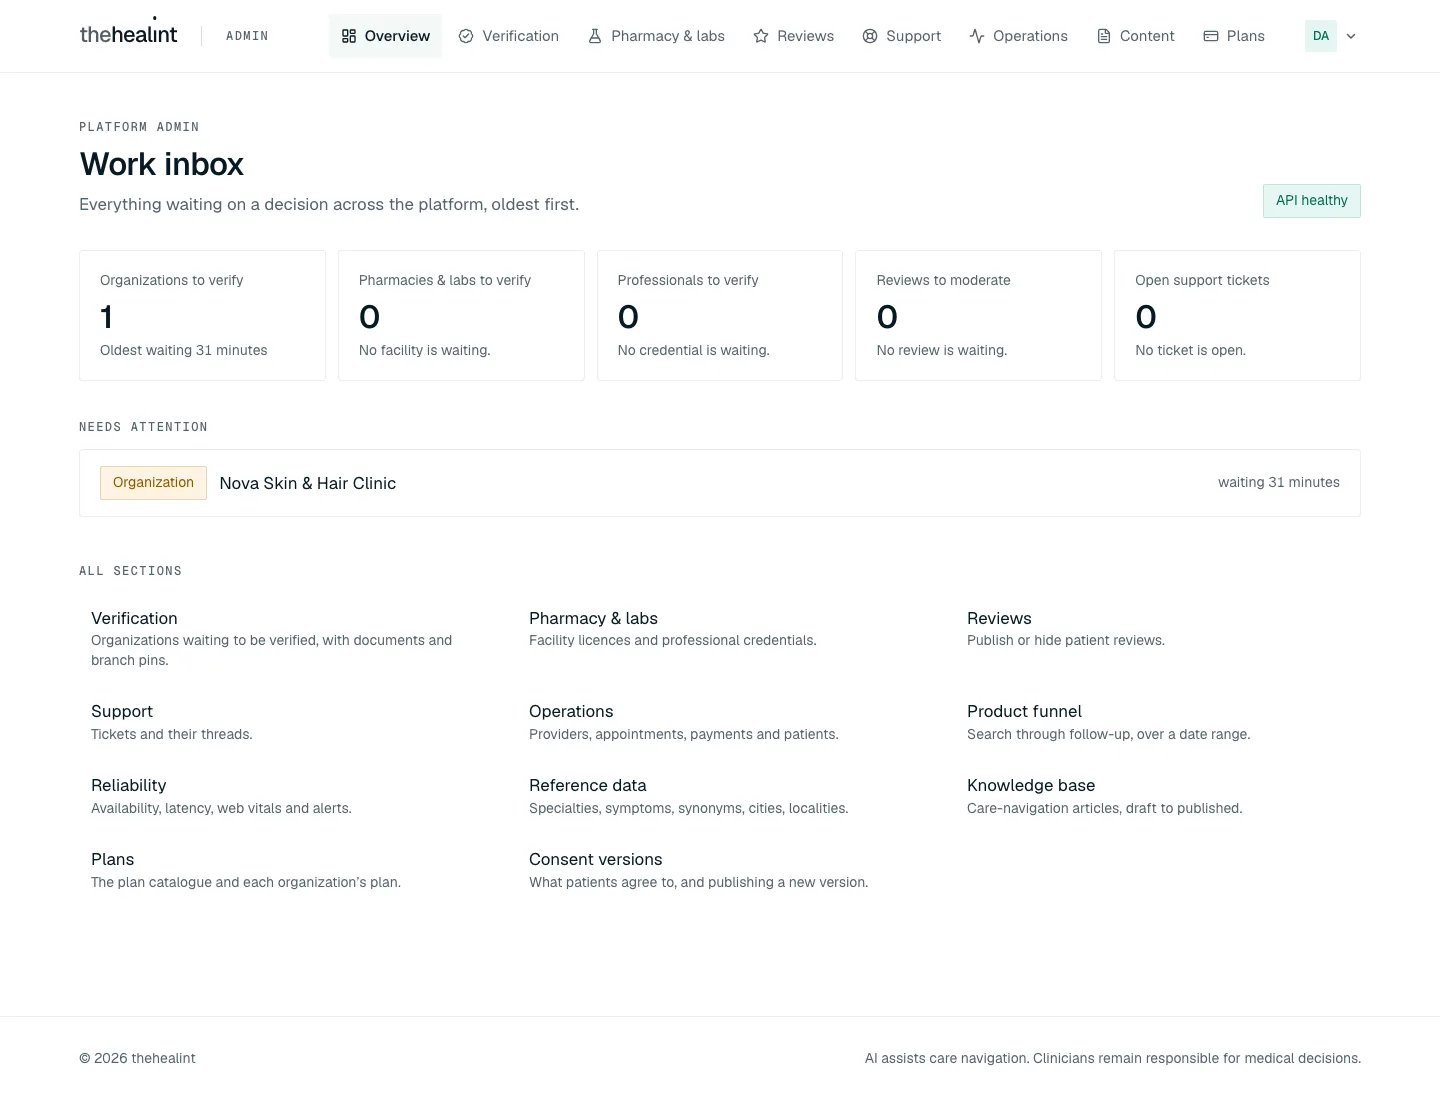Go to the Operations tab label
Screen dimensions: 1440x1101
click(1030, 36)
